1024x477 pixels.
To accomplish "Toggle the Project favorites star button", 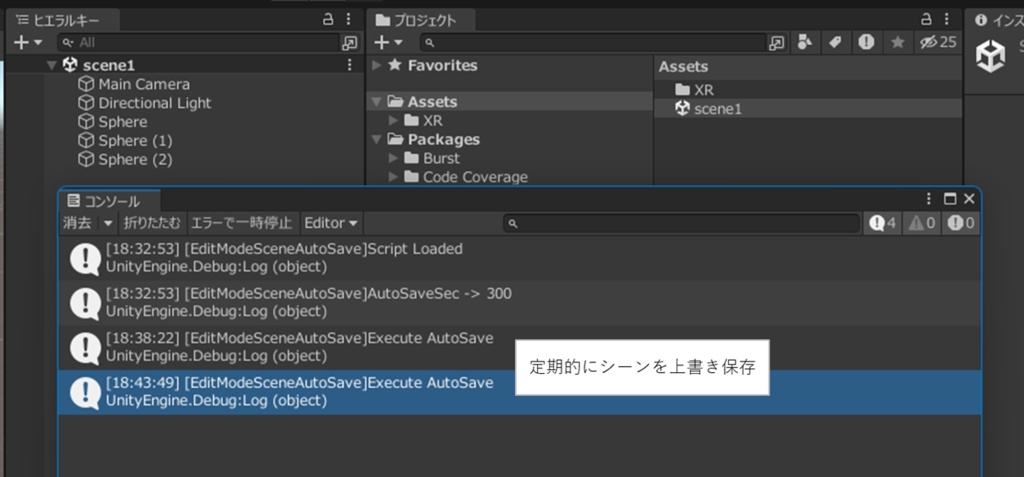I will (x=898, y=42).
